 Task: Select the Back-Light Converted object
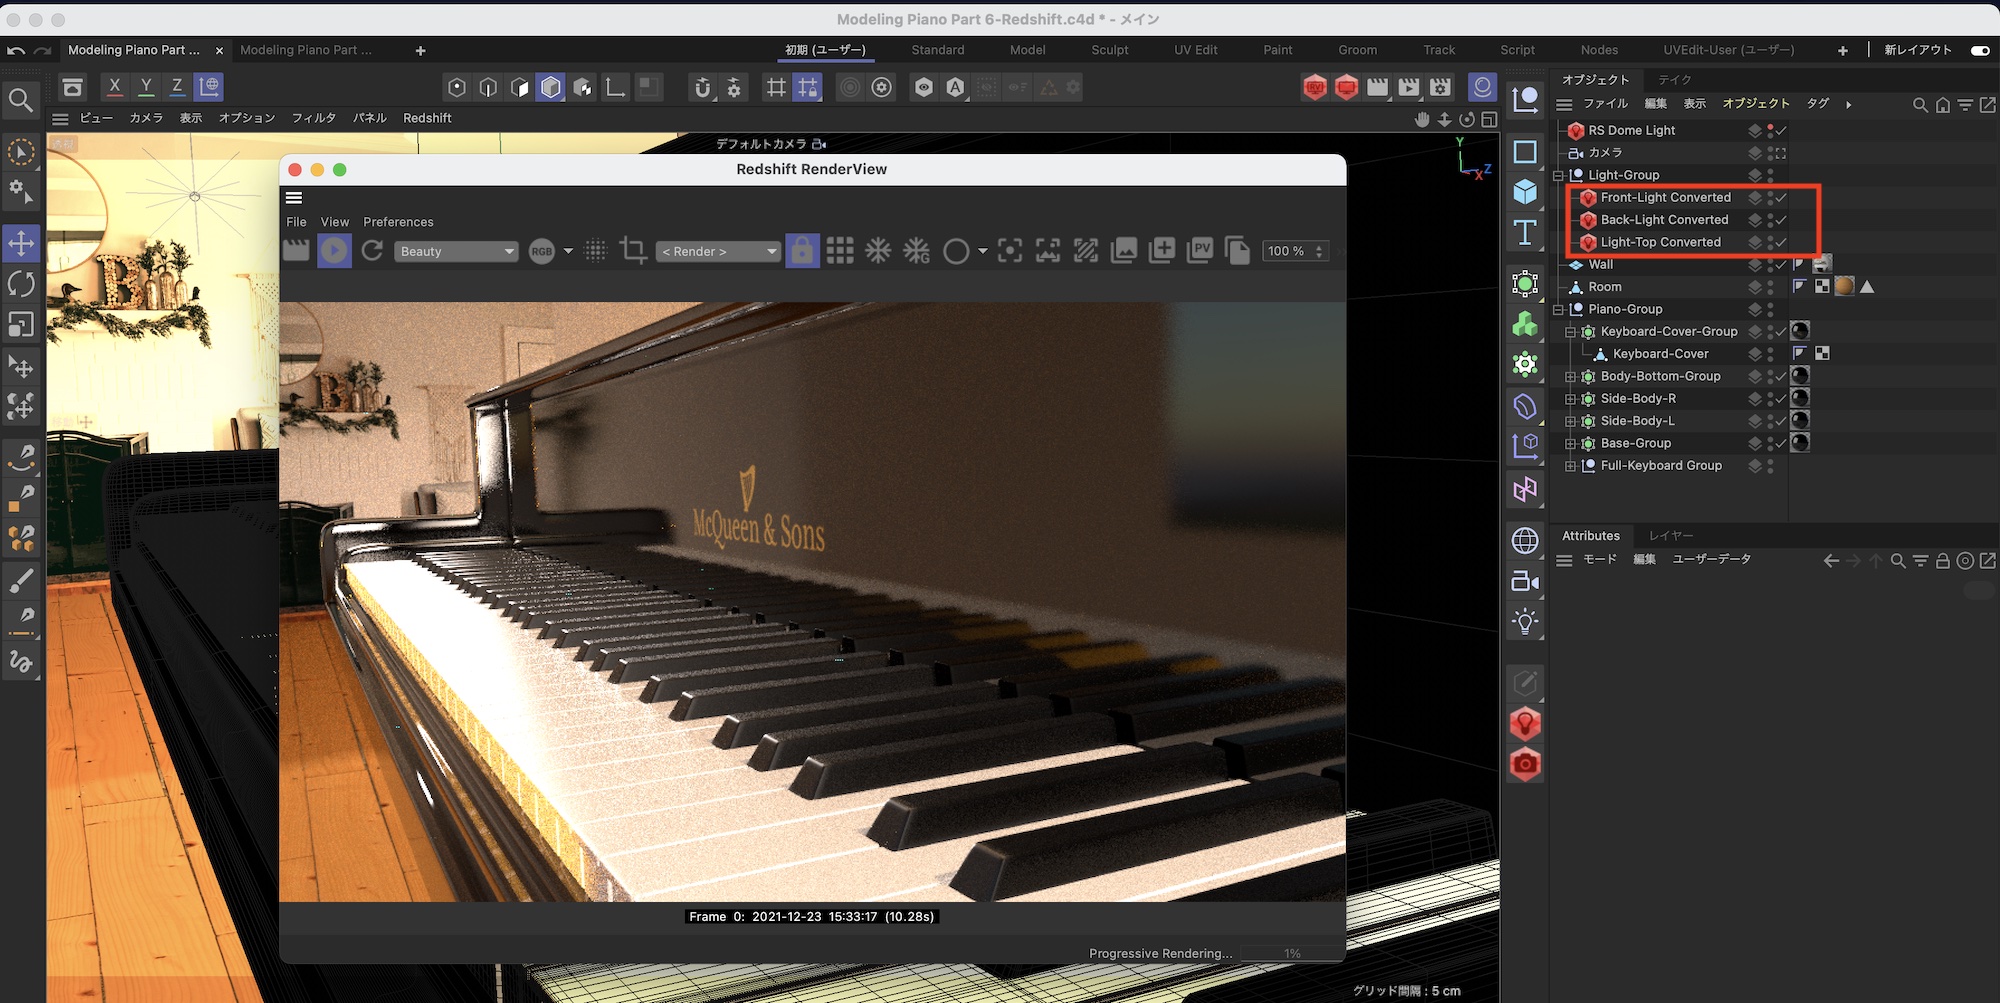pos(1664,220)
